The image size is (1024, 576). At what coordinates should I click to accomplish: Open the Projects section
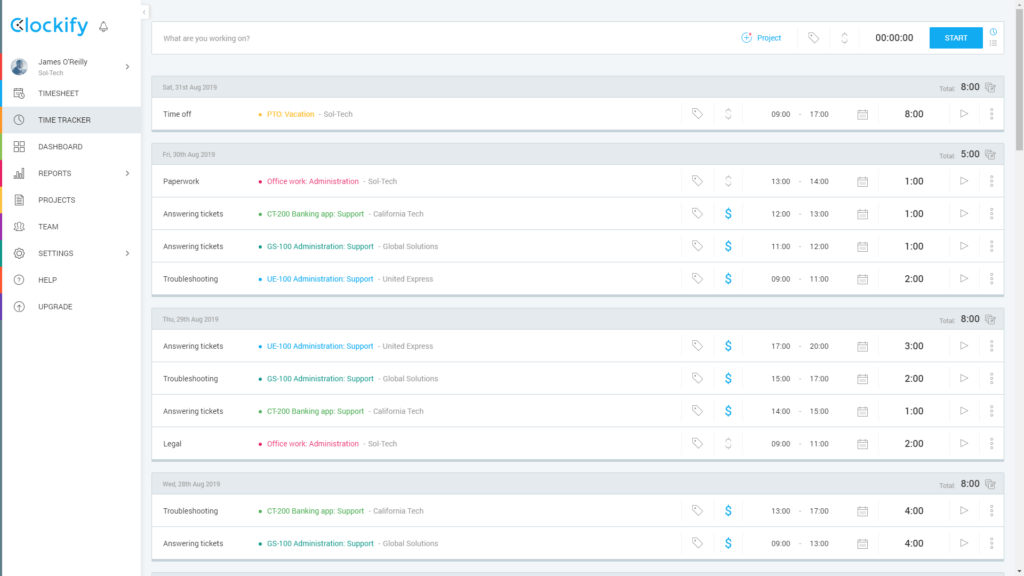pos(56,200)
